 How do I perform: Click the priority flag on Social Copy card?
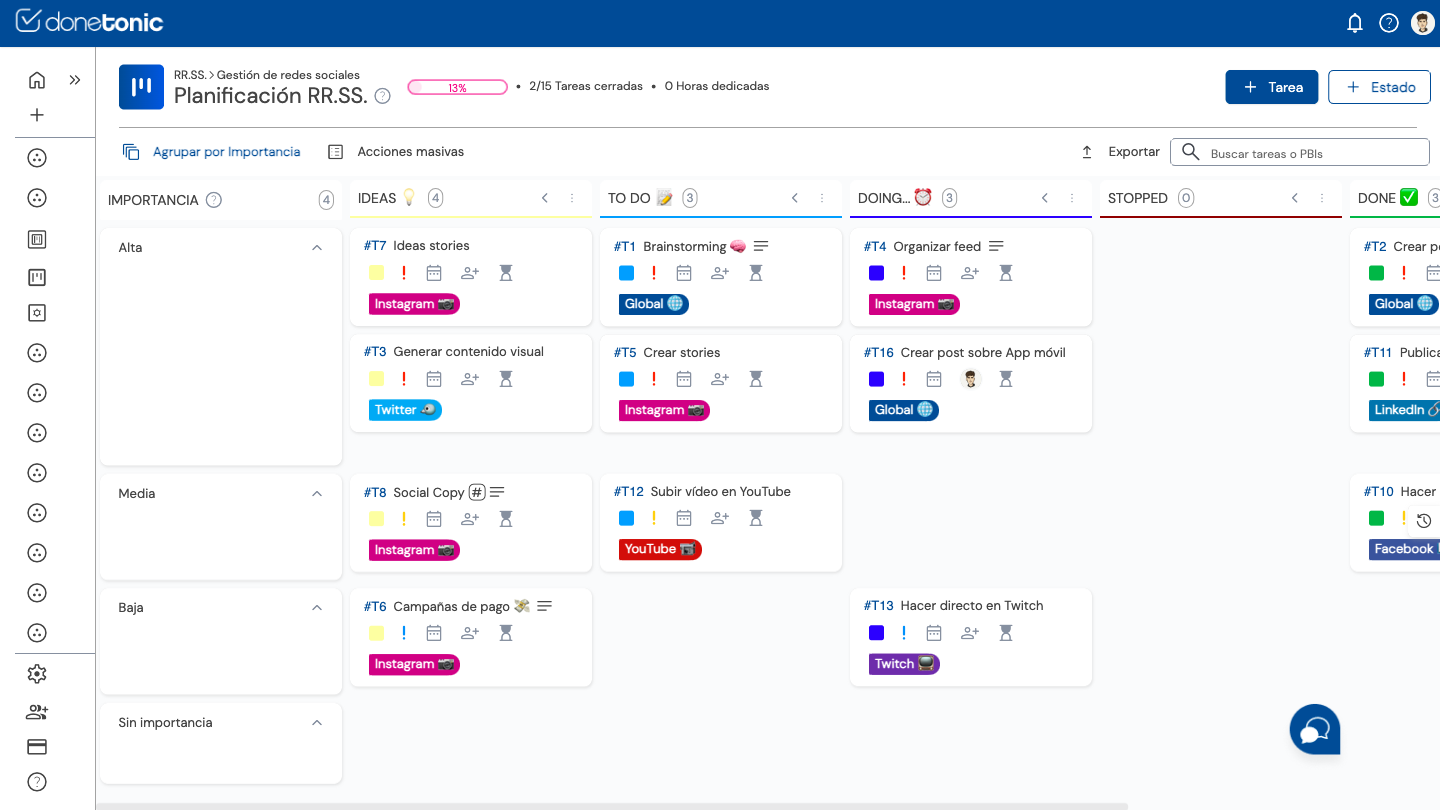tap(404, 519)
